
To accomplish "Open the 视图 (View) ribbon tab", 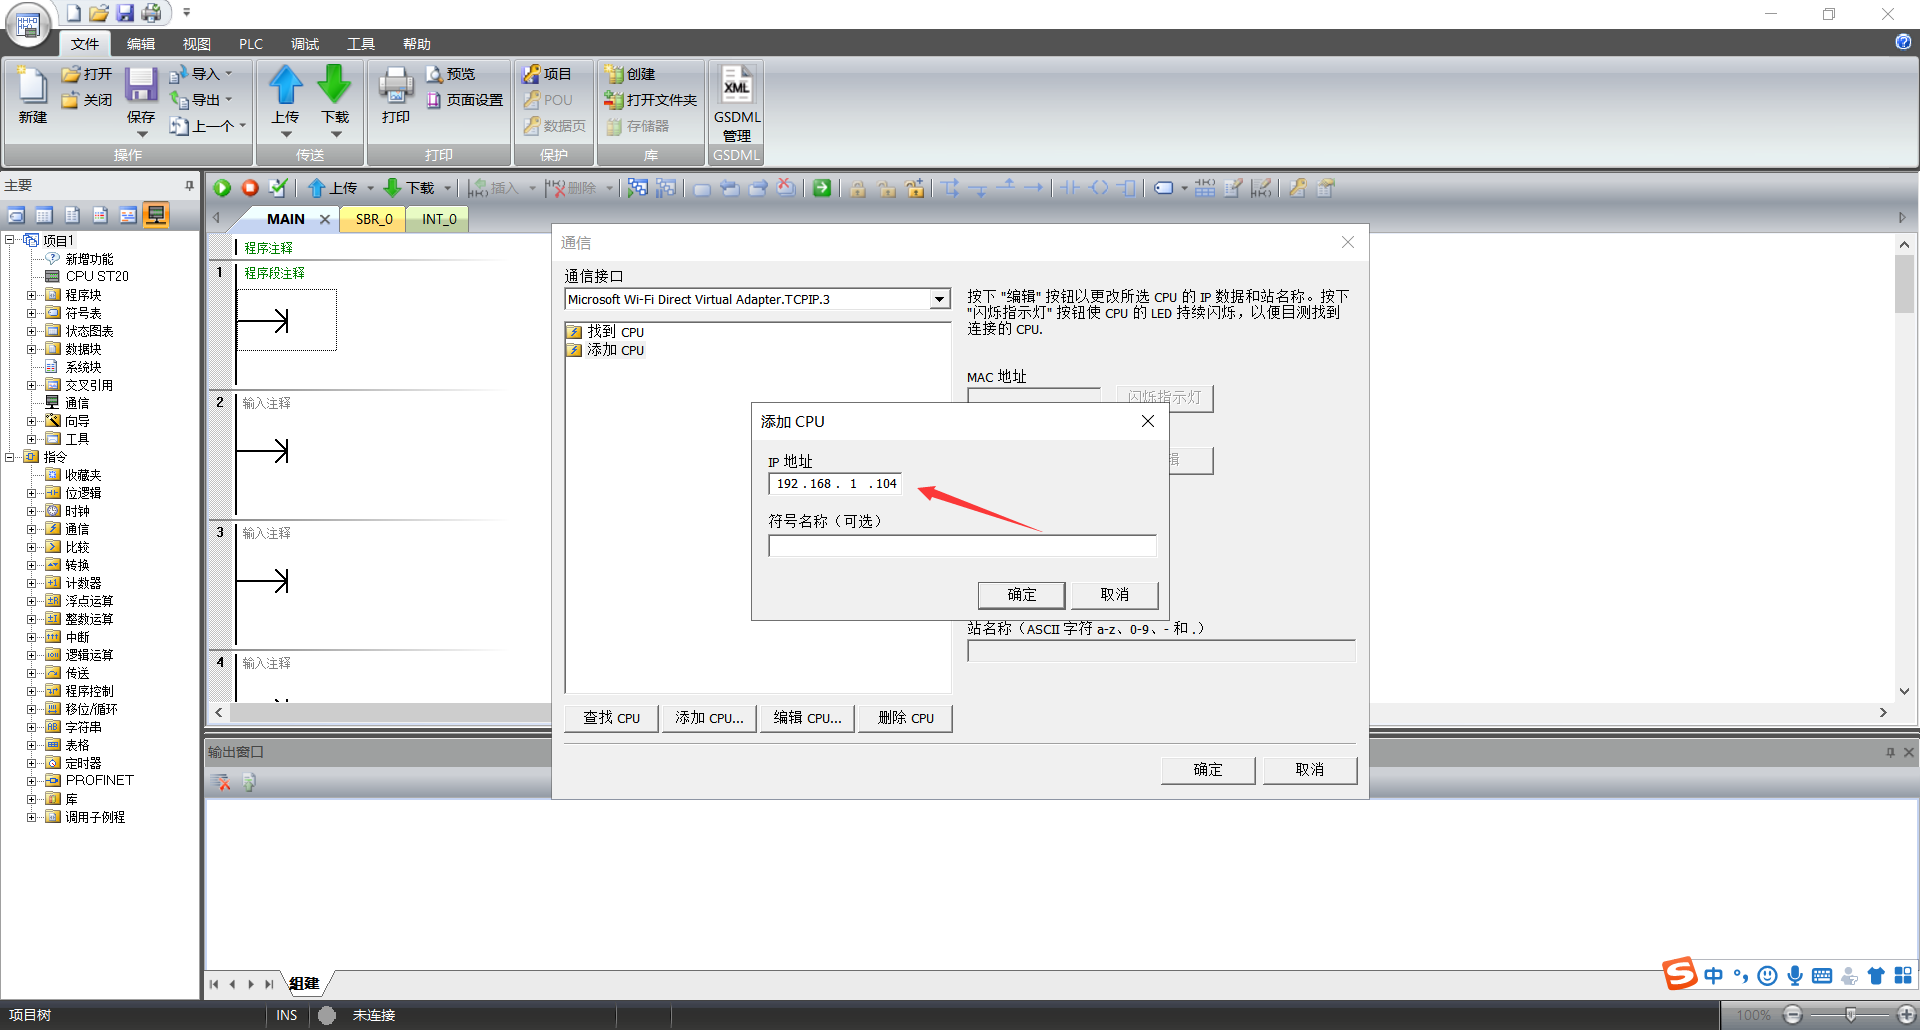I will point(197,44).
